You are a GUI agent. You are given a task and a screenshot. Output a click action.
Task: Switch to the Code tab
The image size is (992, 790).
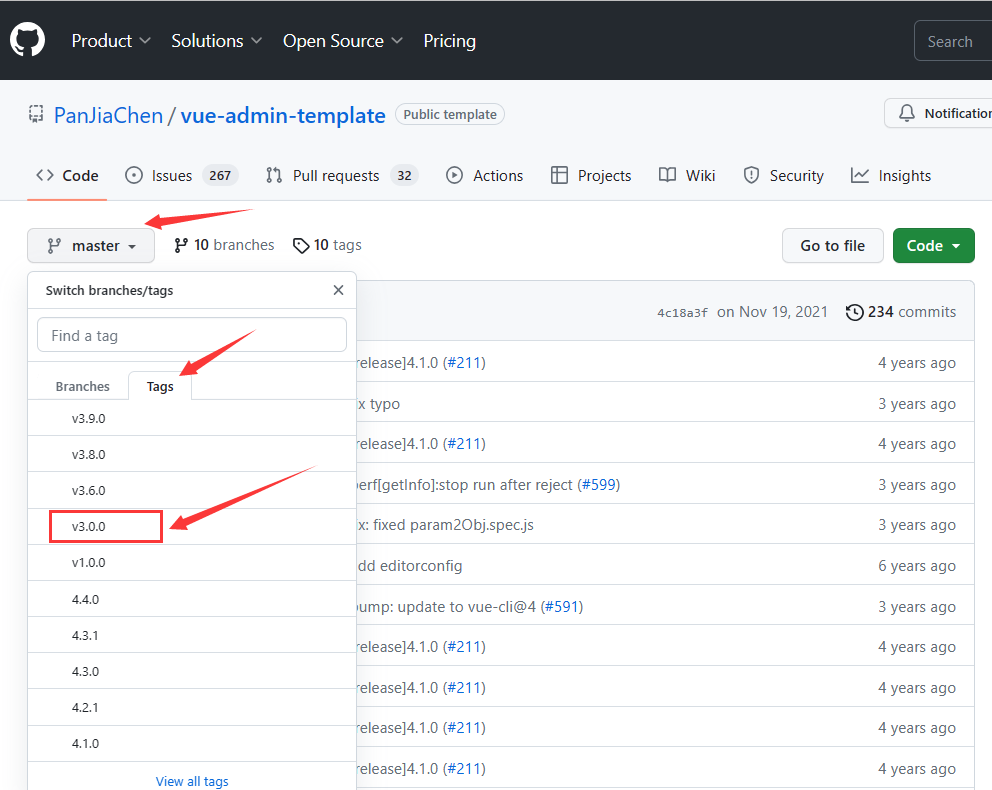[67, 175]
